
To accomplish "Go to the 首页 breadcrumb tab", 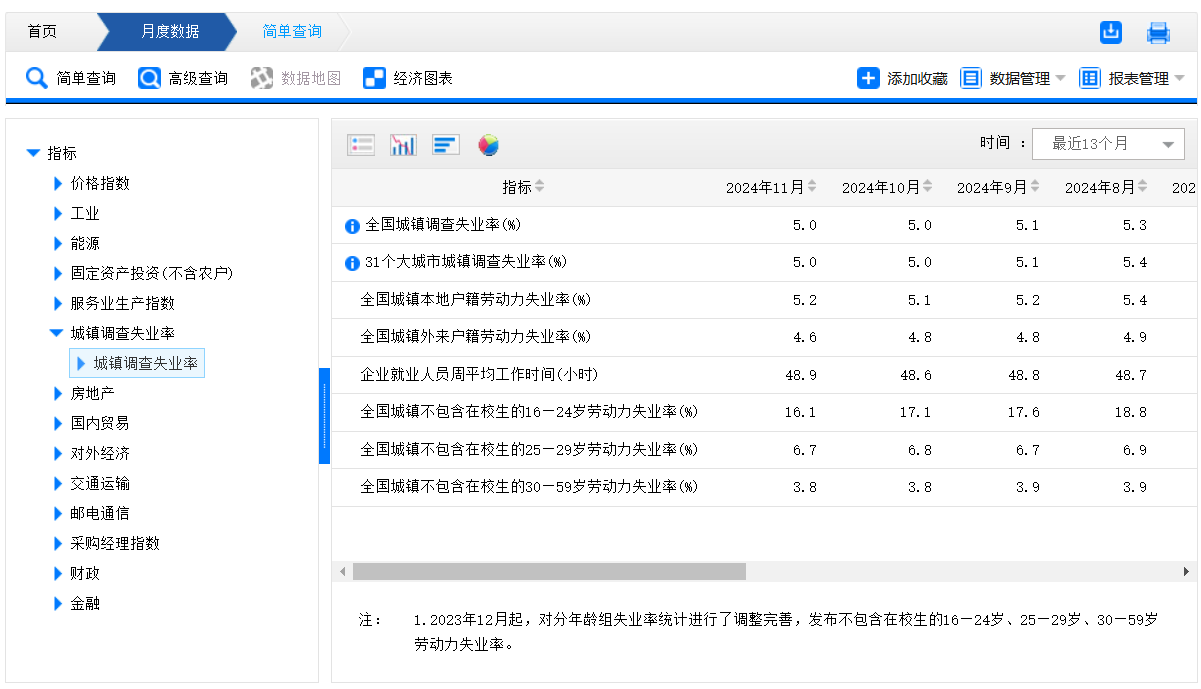I will pyautogui.click(x=42, y=32).
